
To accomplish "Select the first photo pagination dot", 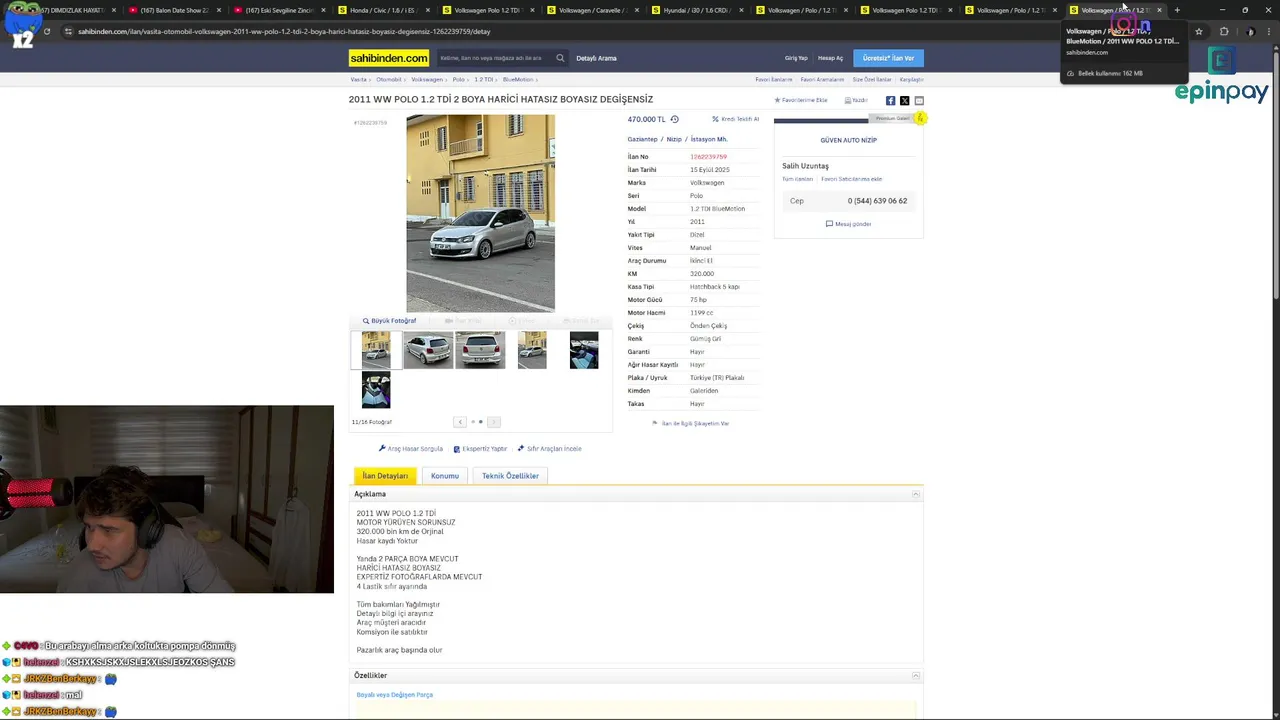I will tap(473, 422).
